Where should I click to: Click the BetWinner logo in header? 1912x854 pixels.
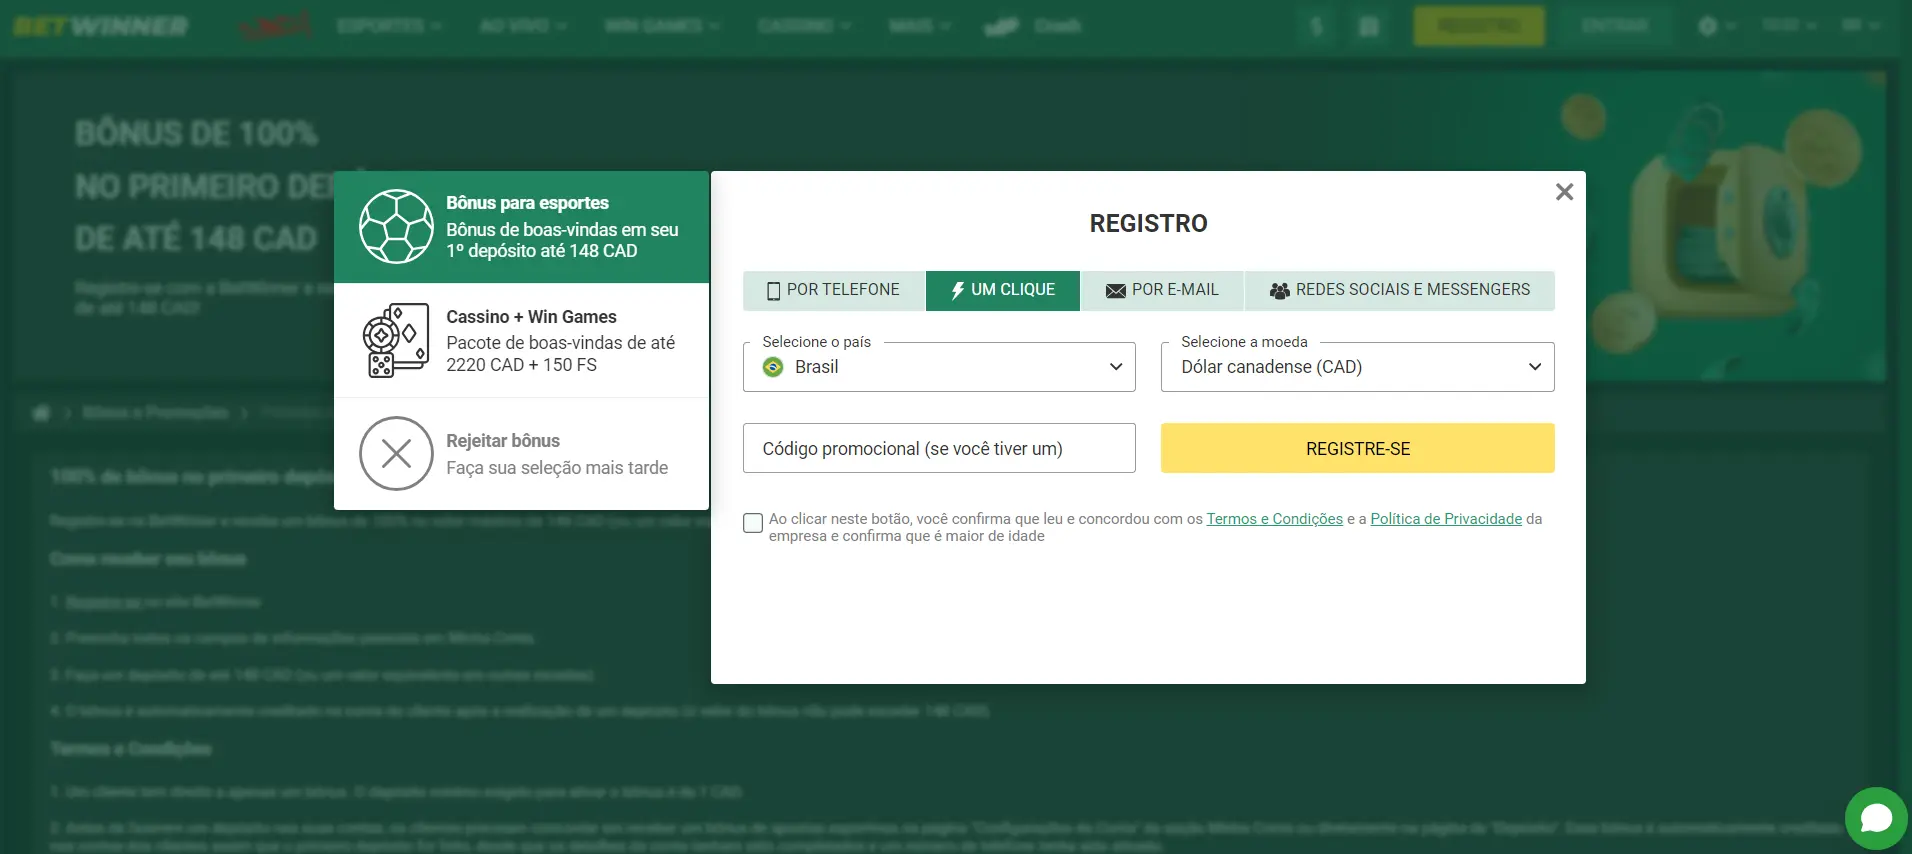point(100,26)
